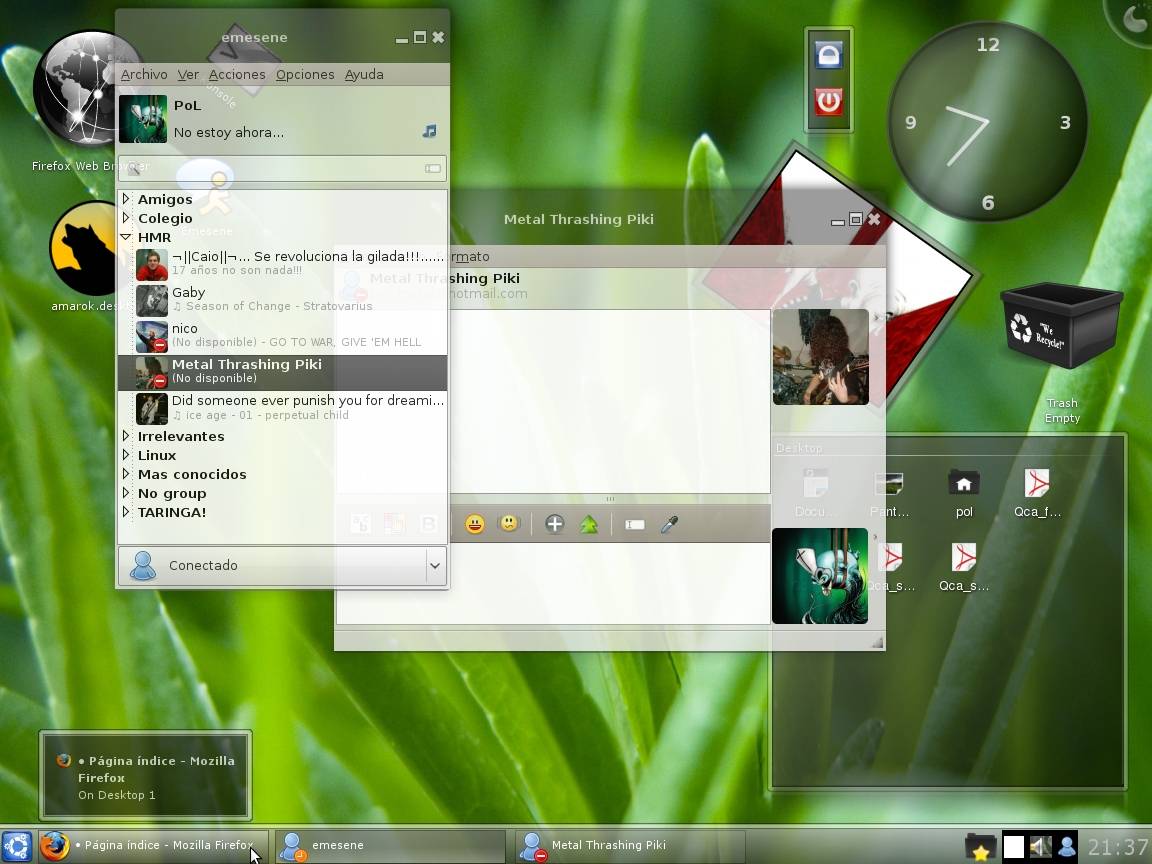The height and width of the screenshot is (864, 1152).
Task: Click the chat message input area
Action: click(x=553, y=583)
